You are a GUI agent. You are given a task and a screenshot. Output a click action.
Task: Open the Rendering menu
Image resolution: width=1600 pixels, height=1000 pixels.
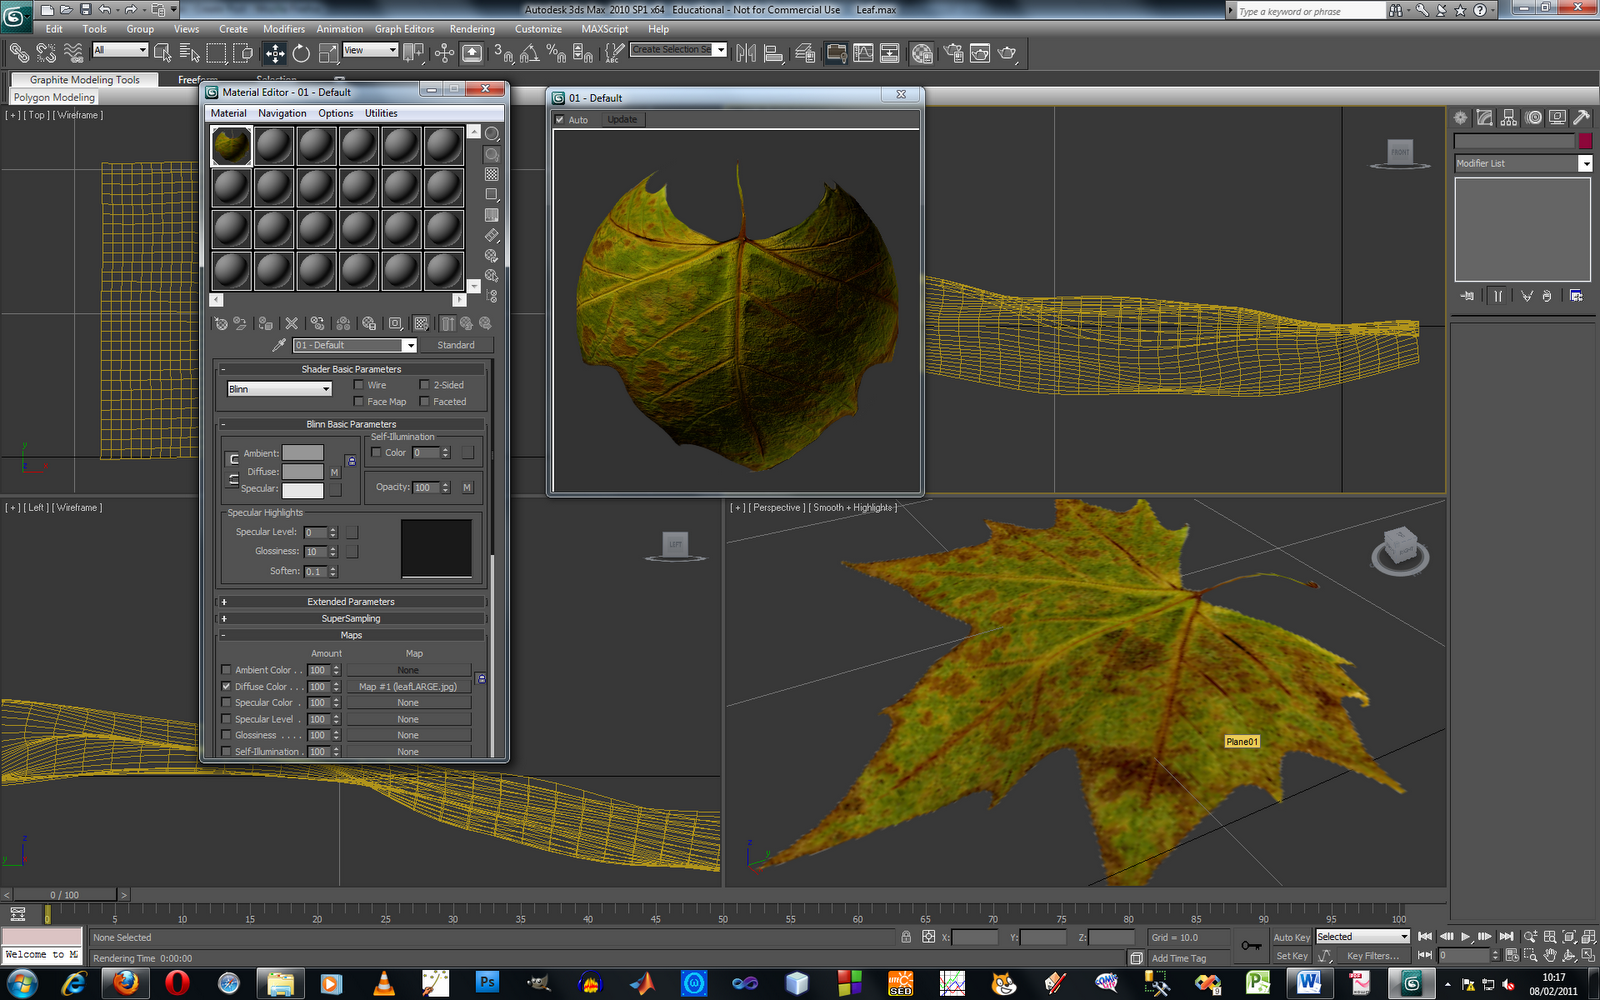[x=471, y=29]
